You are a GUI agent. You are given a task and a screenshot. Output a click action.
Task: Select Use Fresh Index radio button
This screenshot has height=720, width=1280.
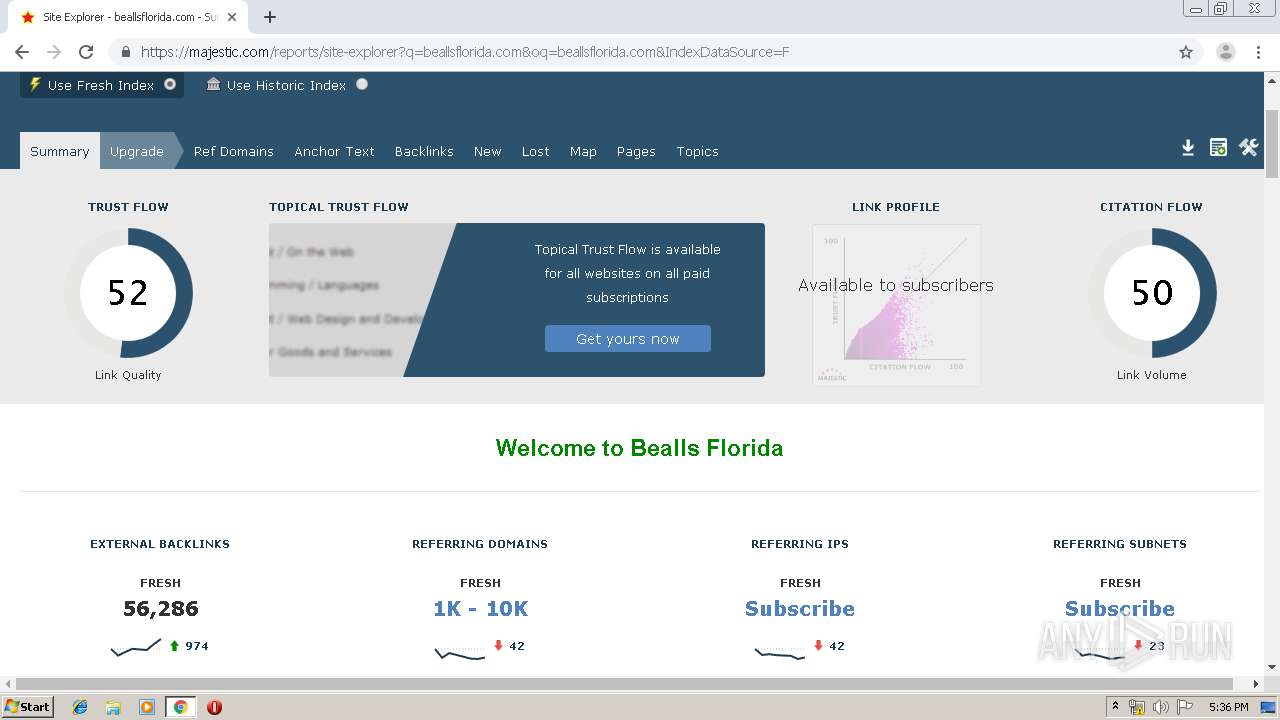tap(170, 84)
